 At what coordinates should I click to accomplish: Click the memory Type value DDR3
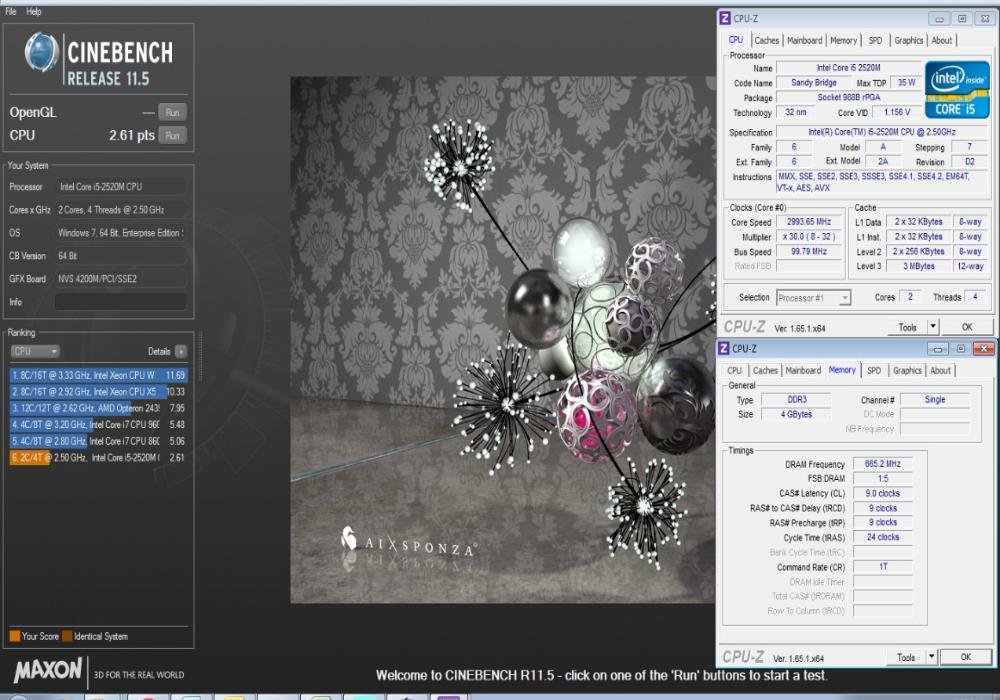click(797, 400)
